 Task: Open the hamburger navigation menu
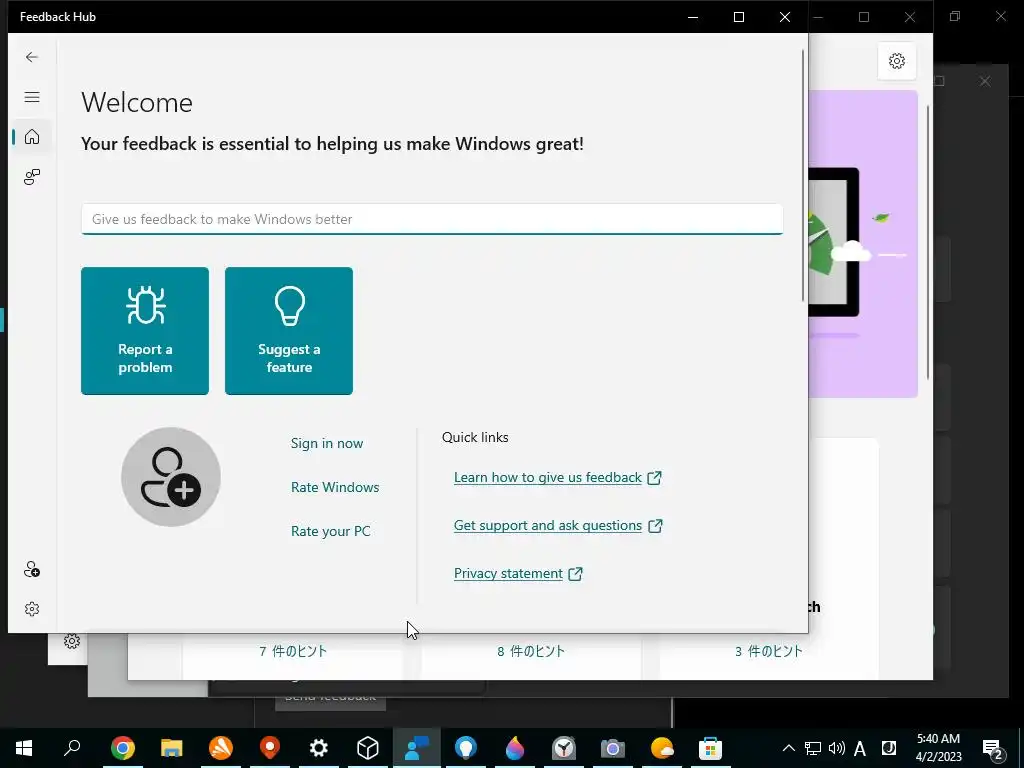pos(31,97)
